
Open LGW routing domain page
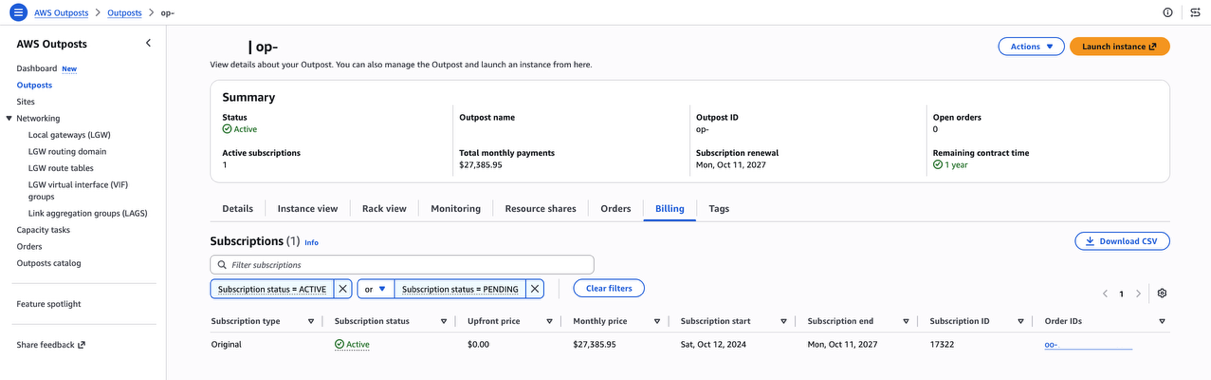67,151
